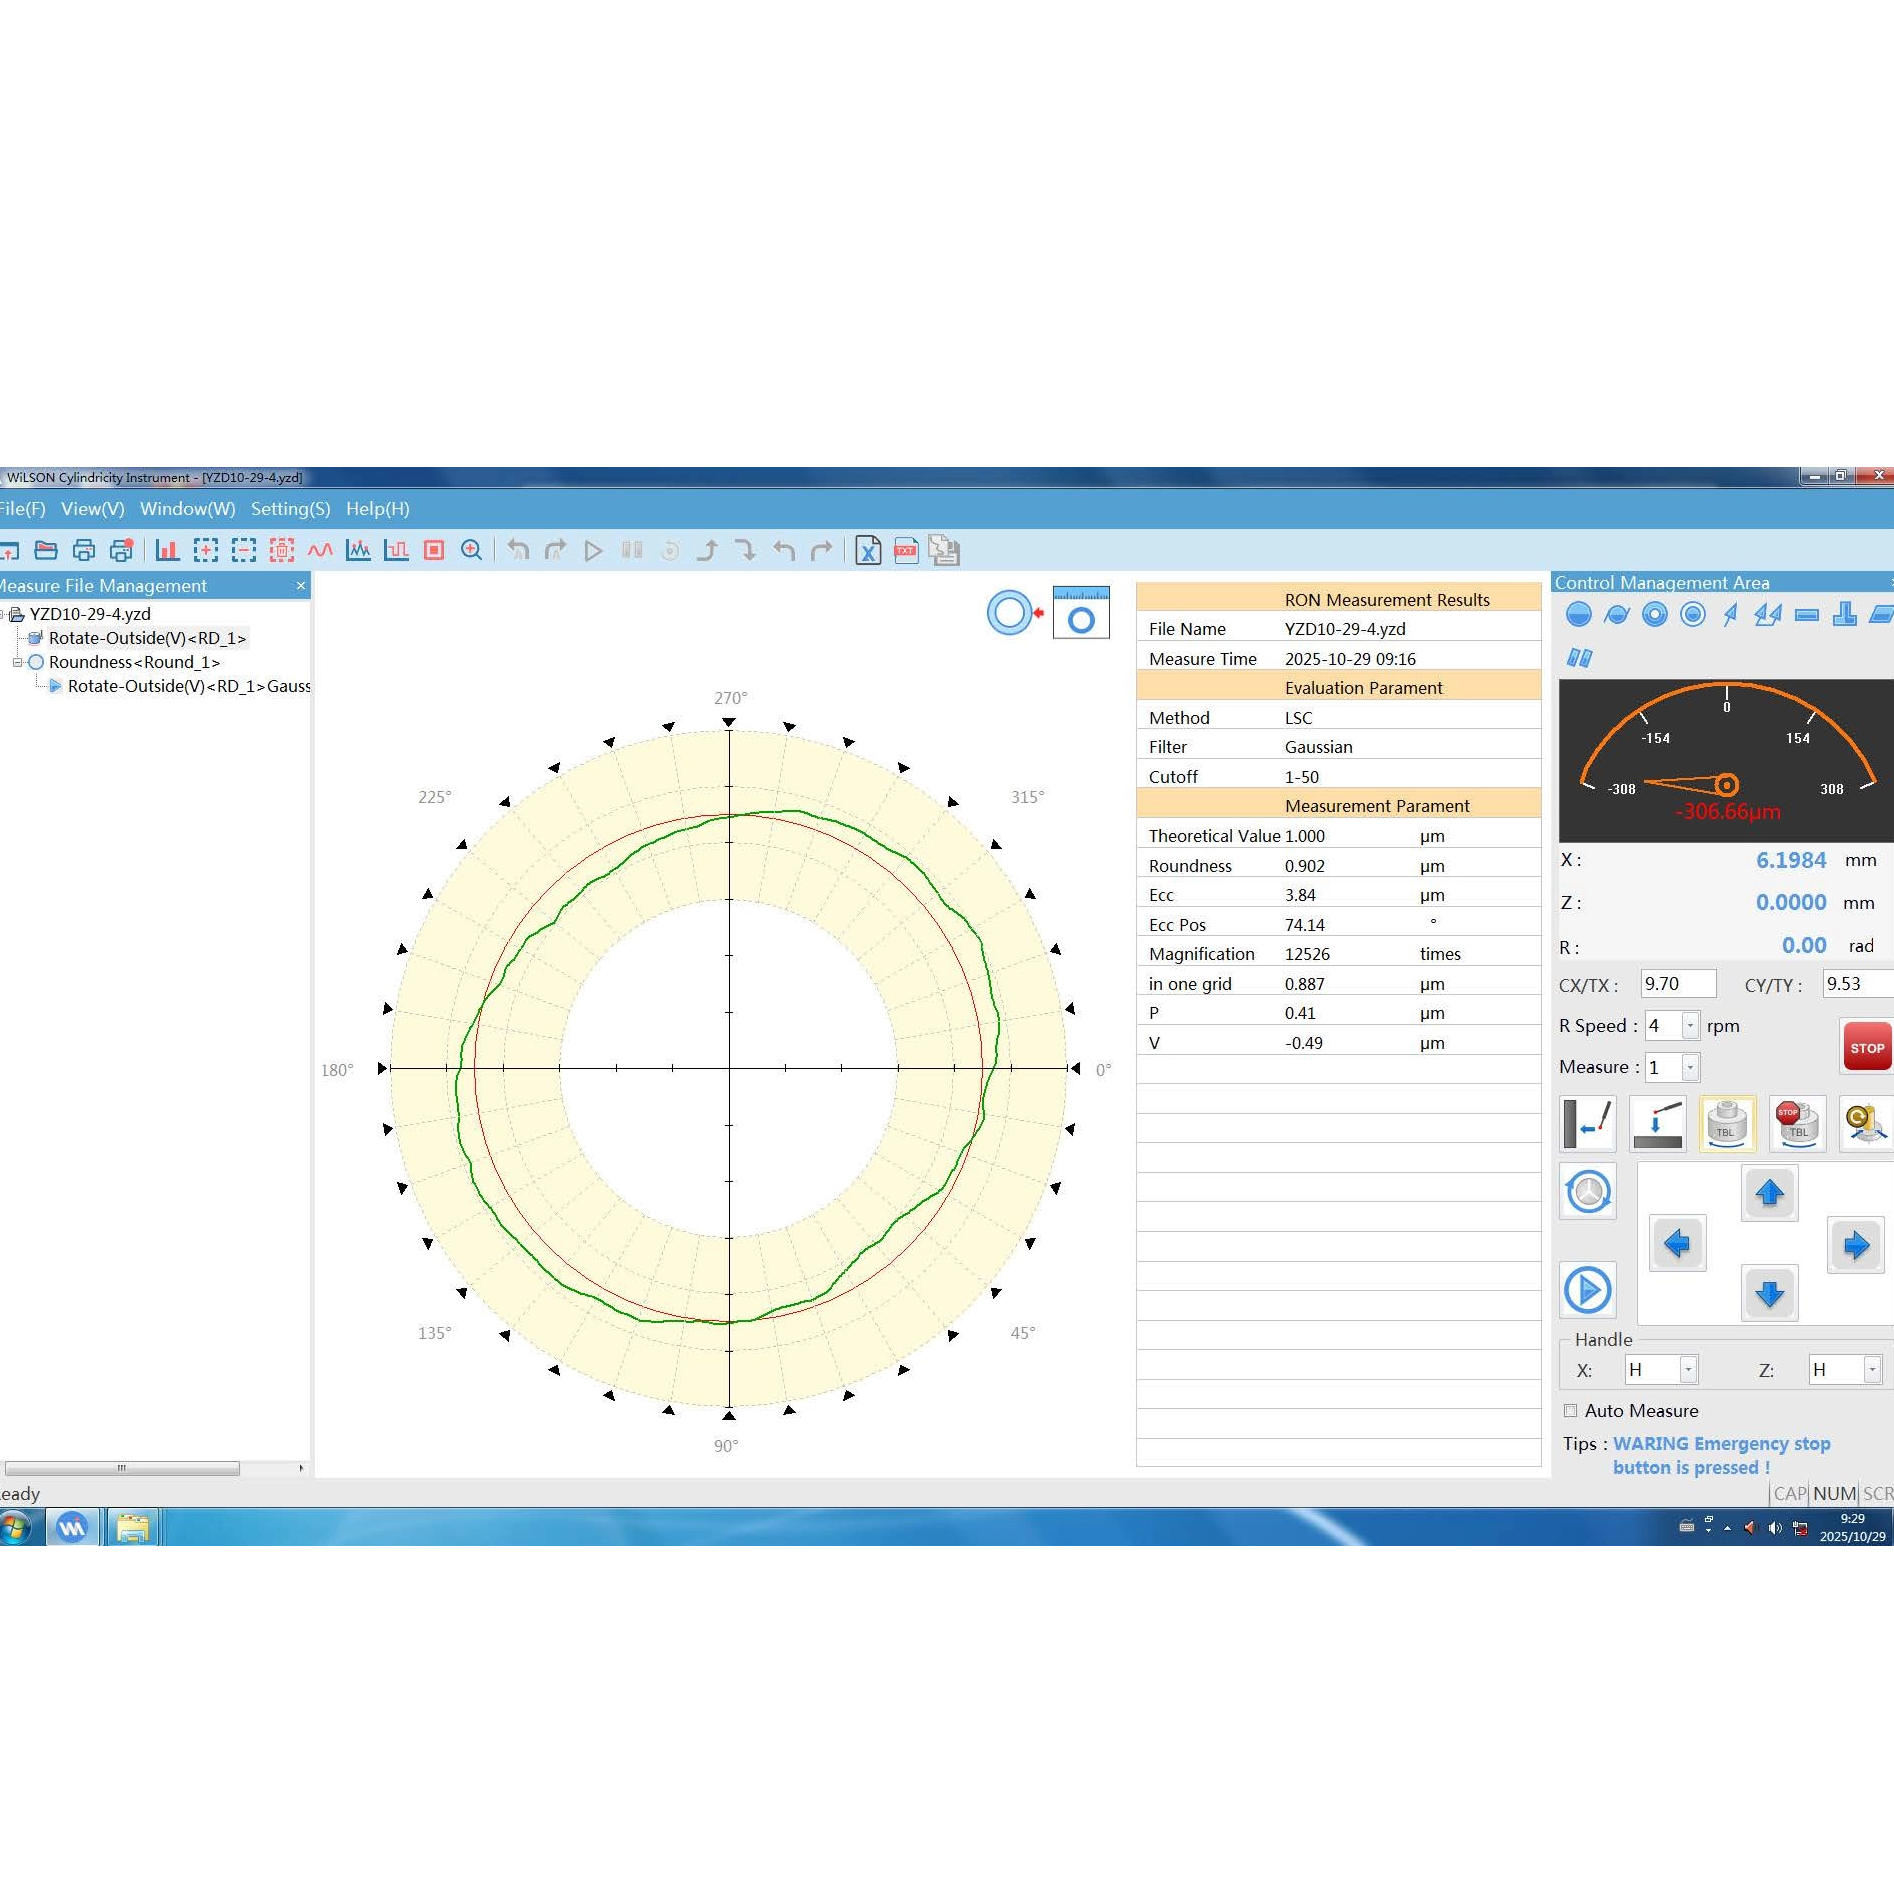This screenshot has height=1894, width=1894.
Task: Open the Setting(S) menu
Action: [x=291, y=509]
